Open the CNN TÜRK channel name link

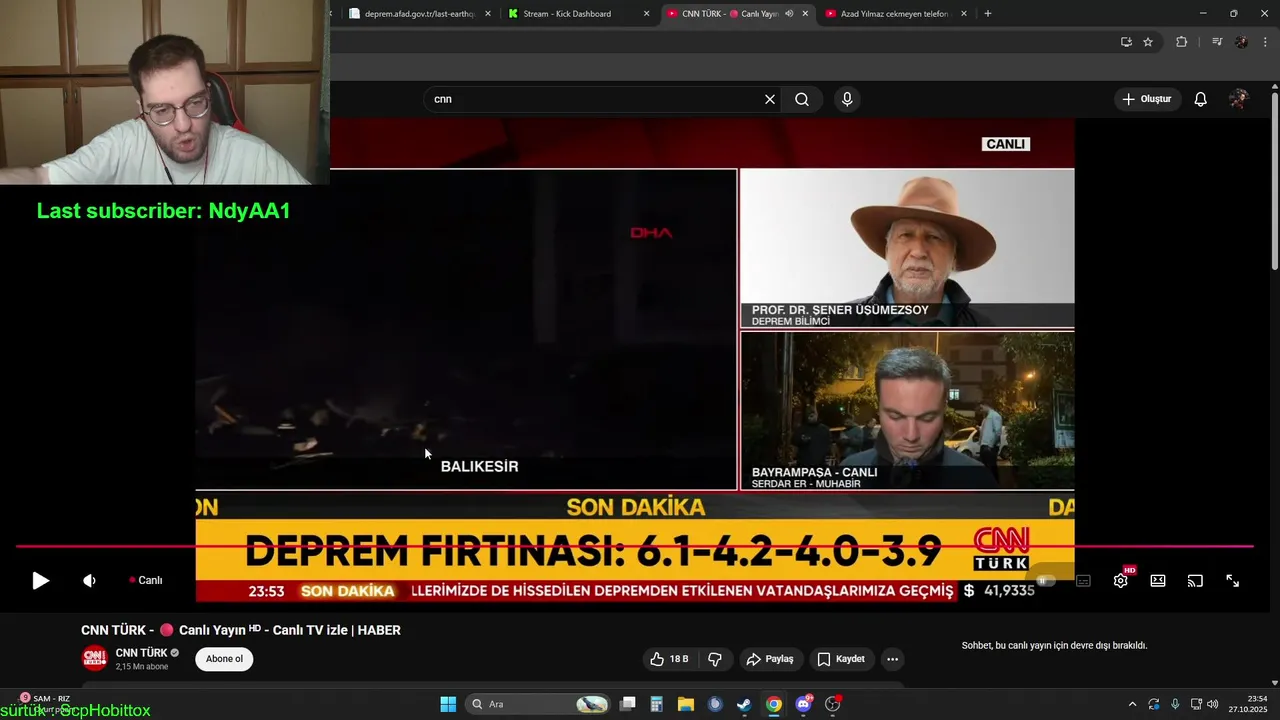pos(141,653)
